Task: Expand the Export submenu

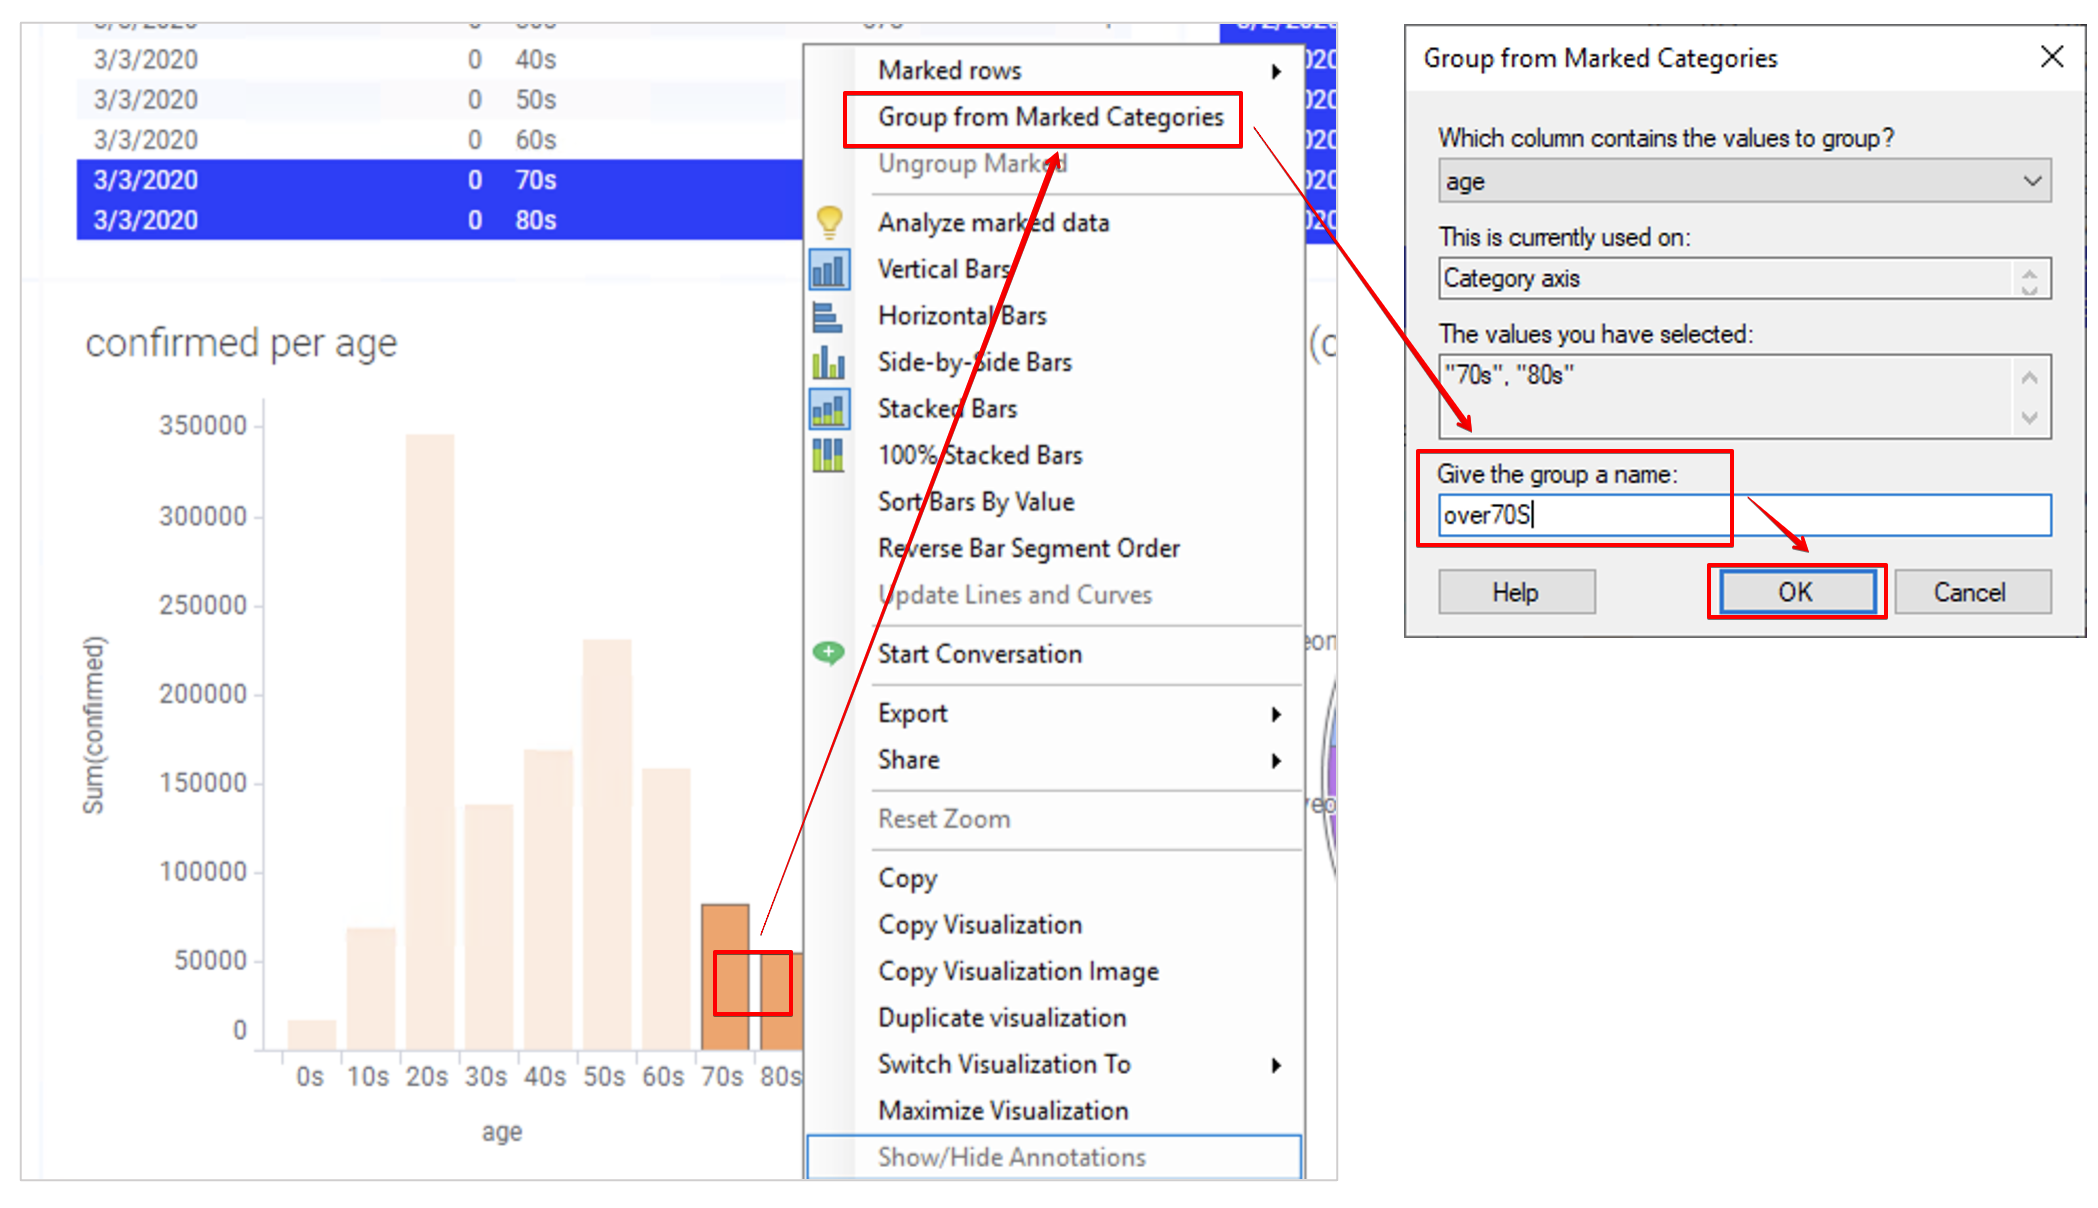Action: pos(1056,713)
